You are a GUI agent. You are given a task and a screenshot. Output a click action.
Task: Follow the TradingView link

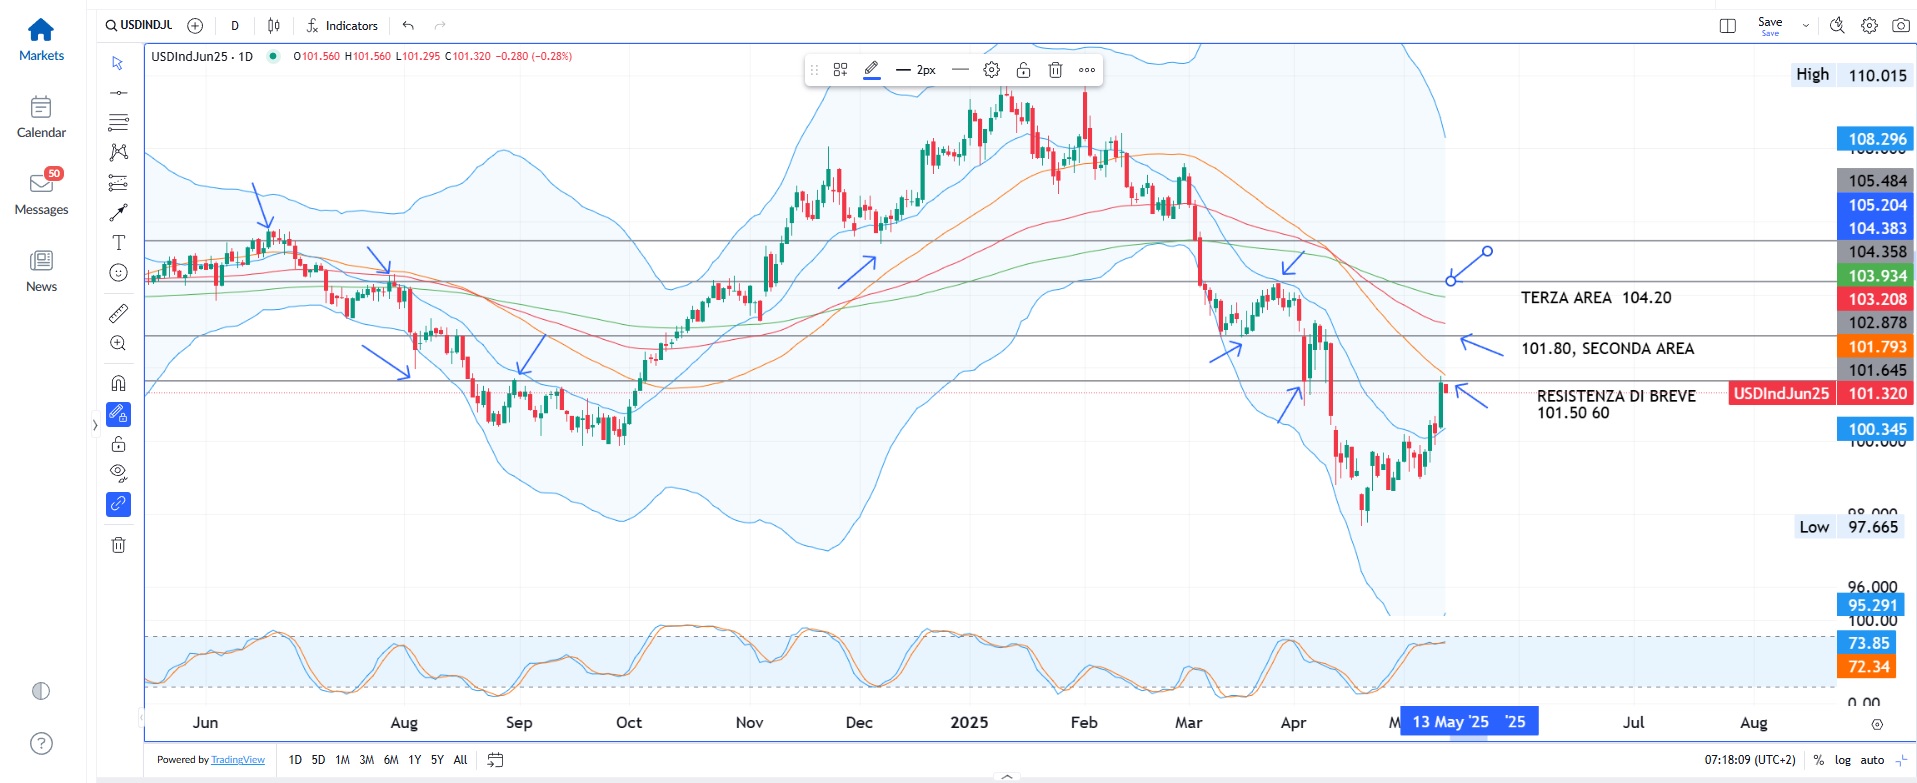238,760
